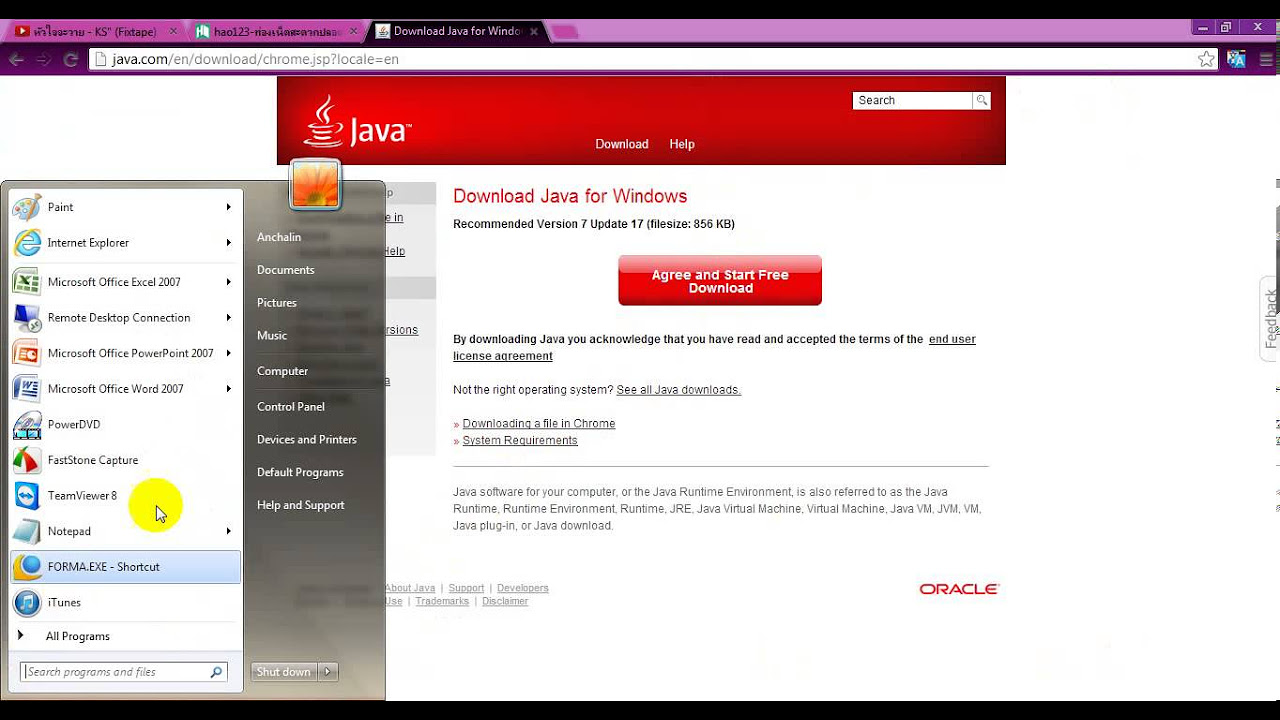
Task: Open See all Java downloads link
Action: (679, 390)
